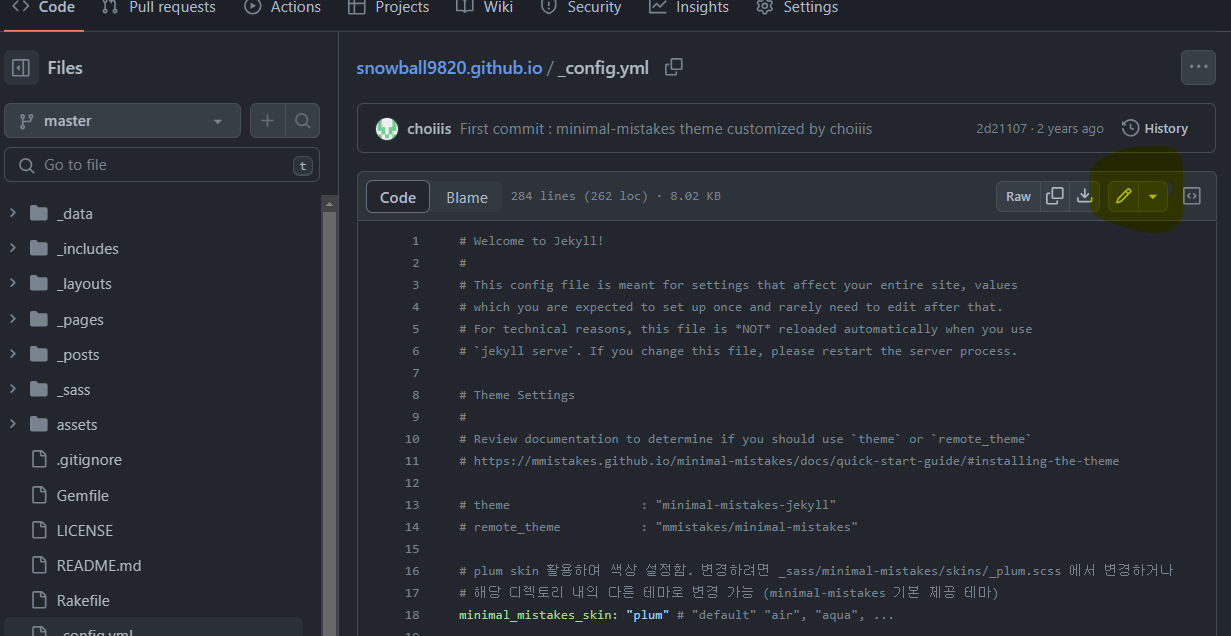Copy raw file contents icon

1055,196
